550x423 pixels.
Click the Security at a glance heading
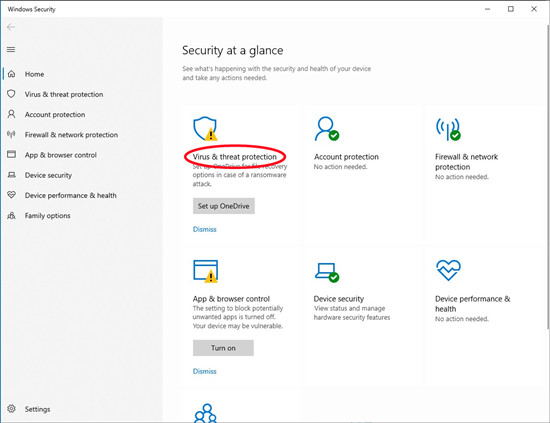pyautogui.click(x=233, y=51)
